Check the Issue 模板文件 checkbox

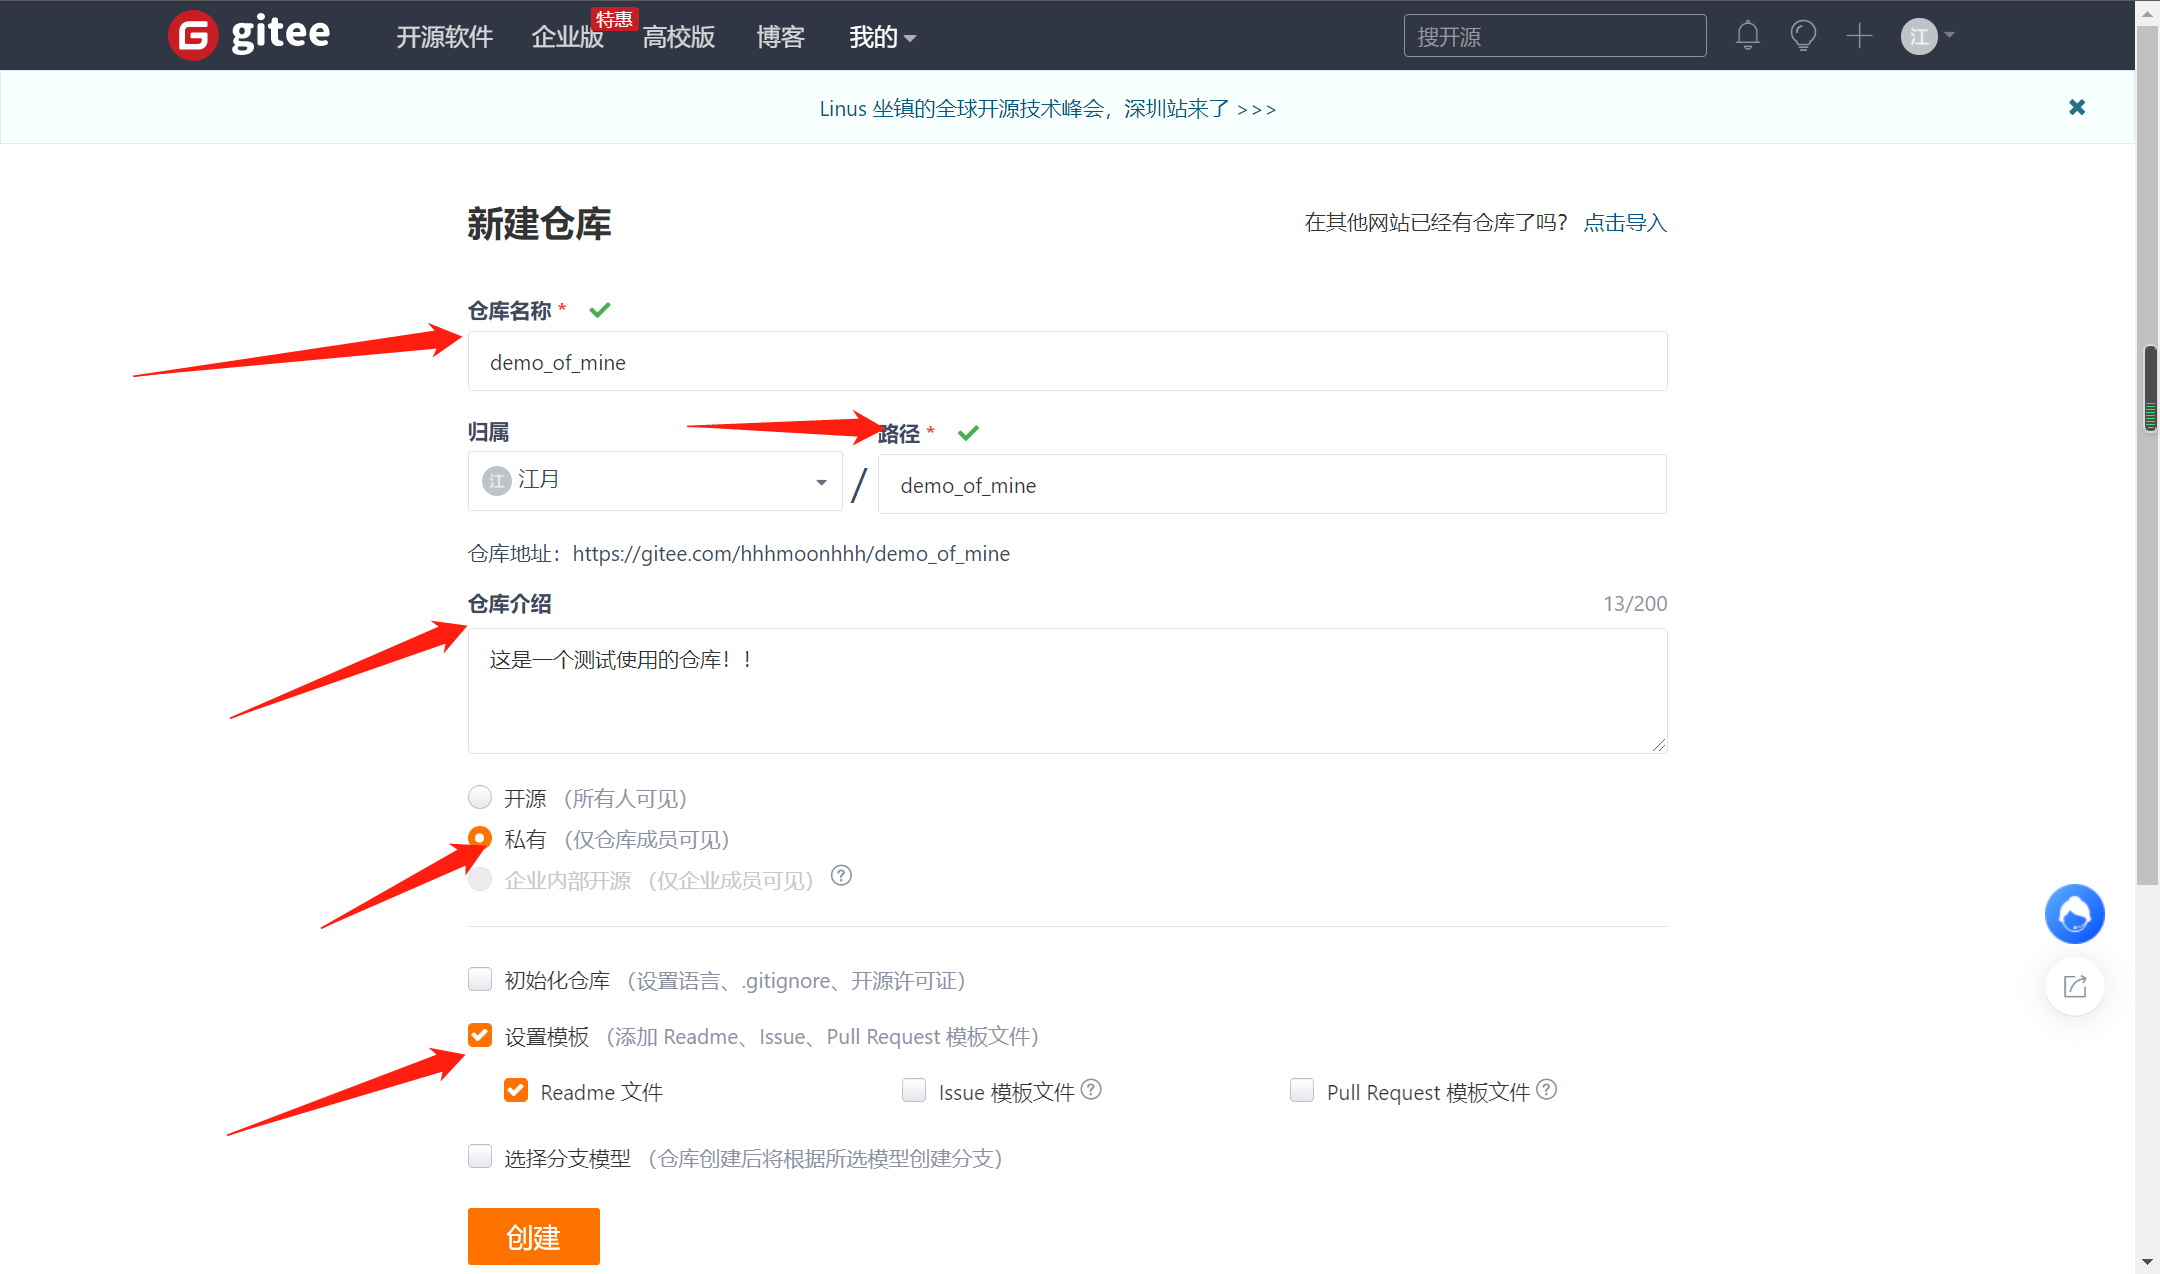tap(914, 1090)
